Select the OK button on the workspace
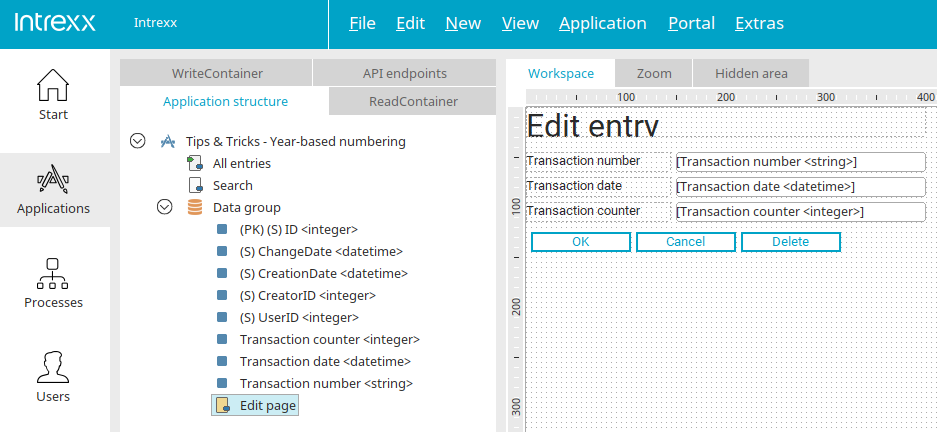 pyautogui.click(x=581, y=241)
